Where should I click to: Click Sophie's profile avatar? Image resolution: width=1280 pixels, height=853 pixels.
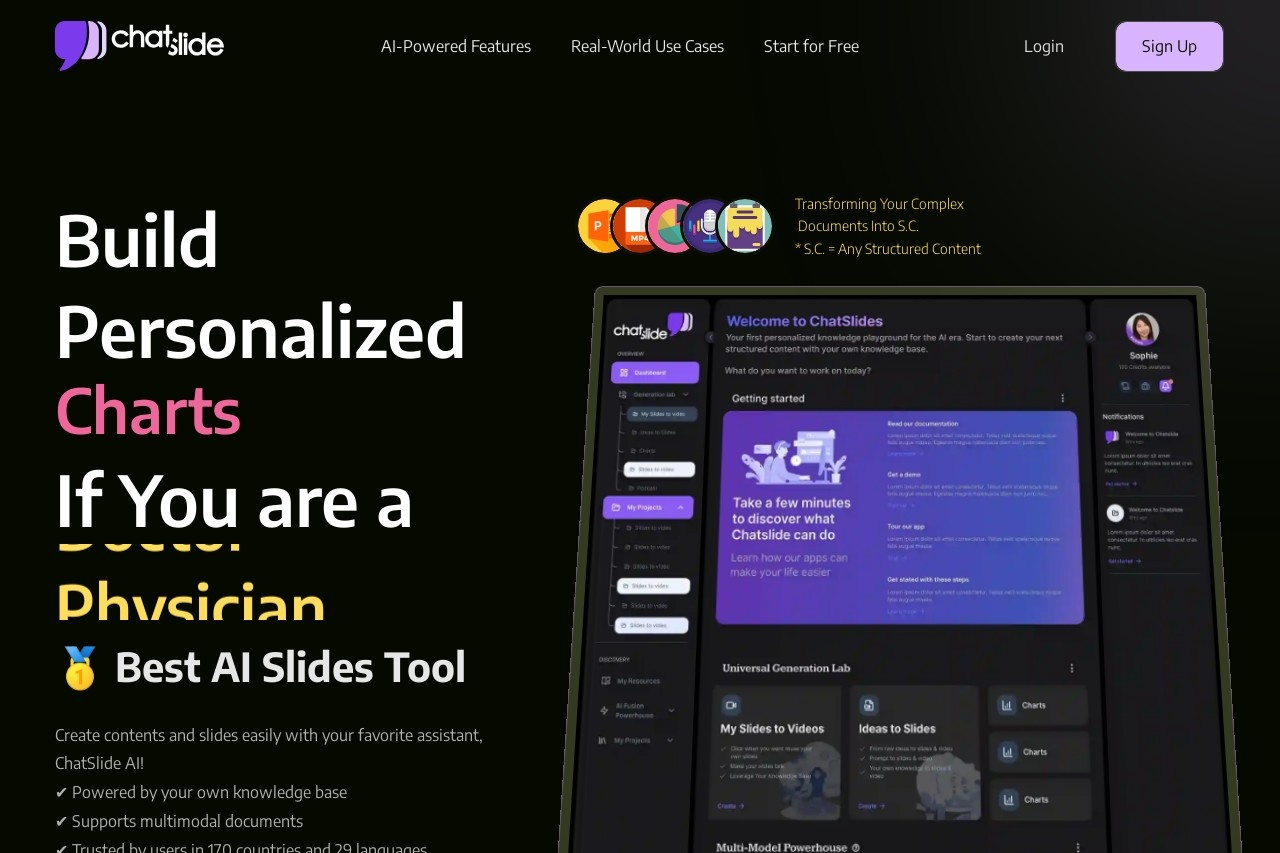(1142, 329)
